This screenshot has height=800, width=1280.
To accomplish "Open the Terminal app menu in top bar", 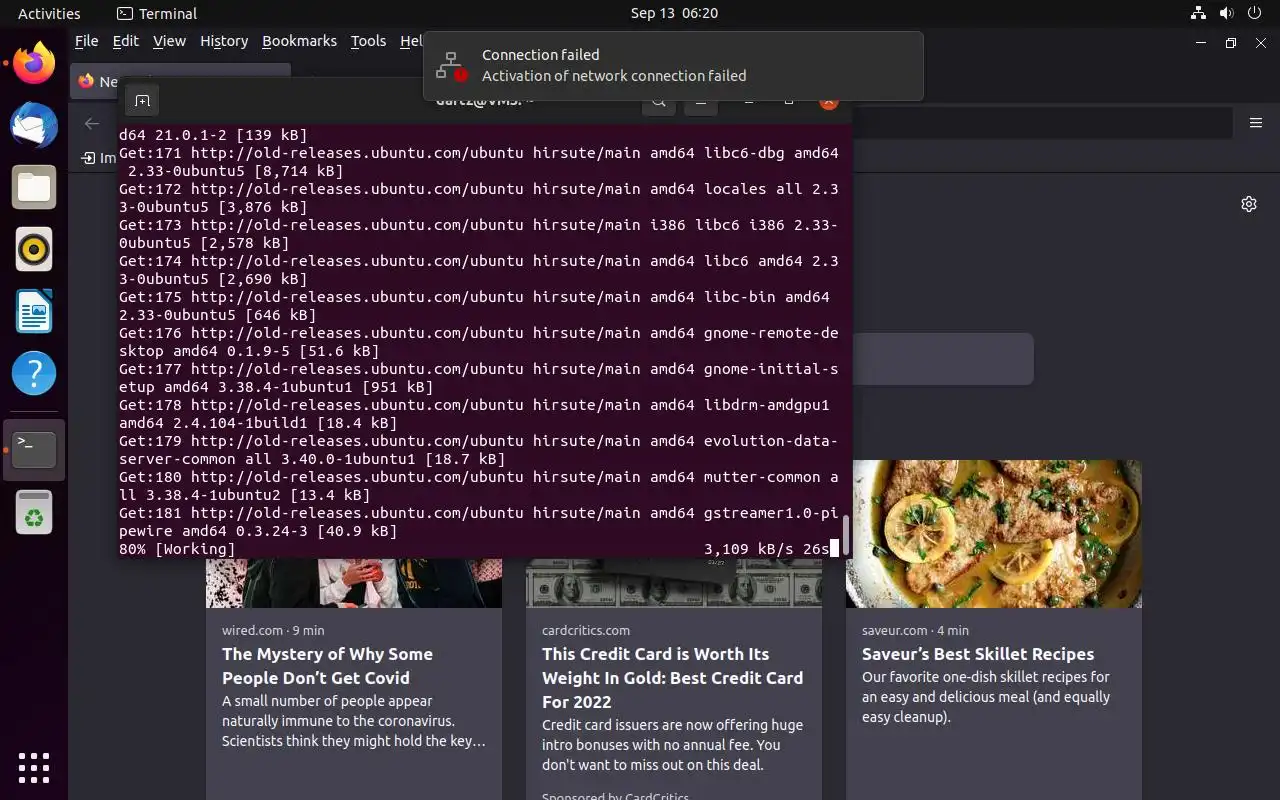I will [157, 13].
